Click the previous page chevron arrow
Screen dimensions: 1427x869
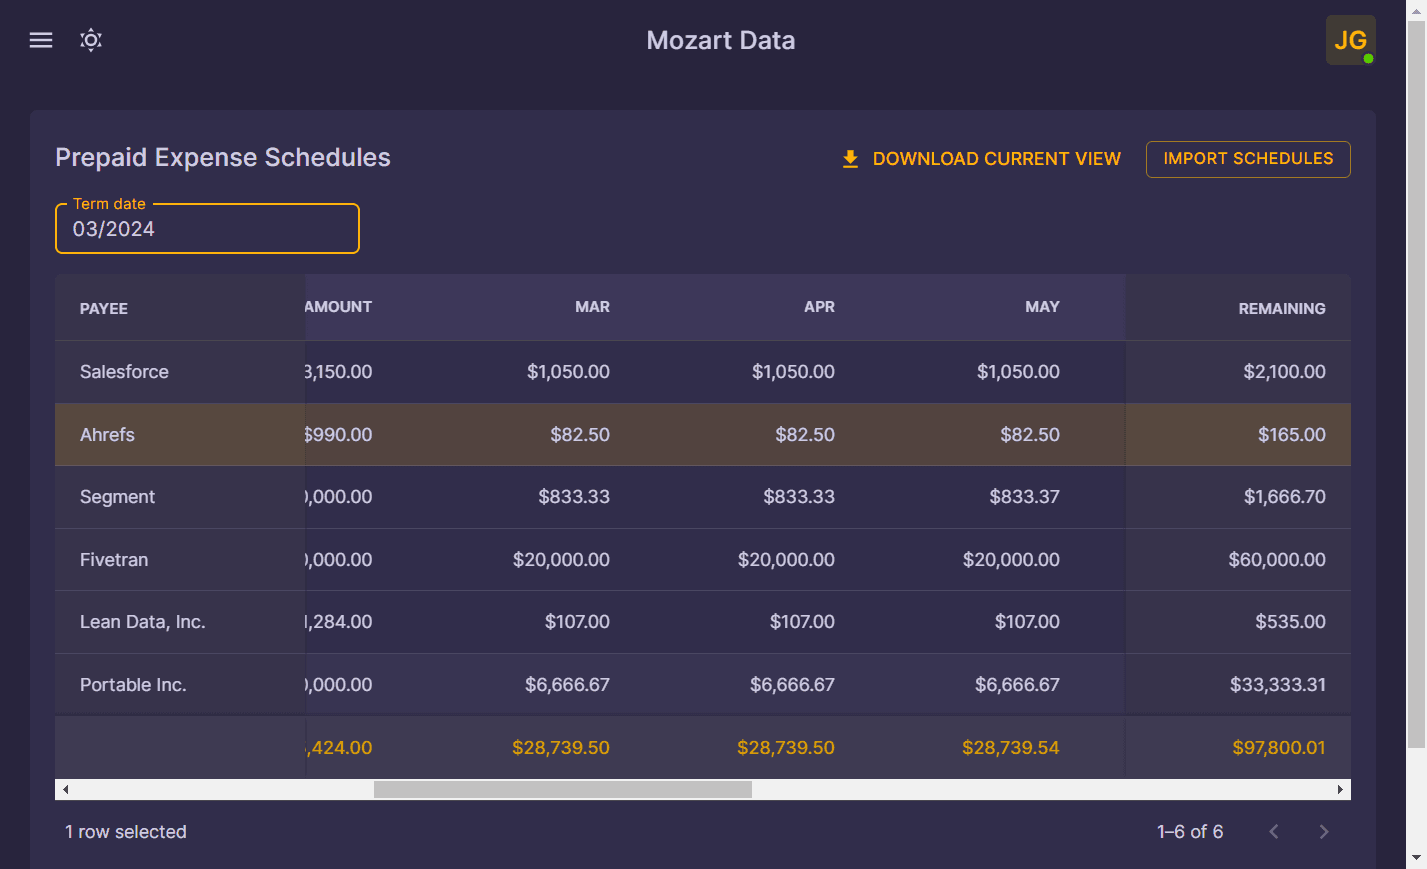(x=1273, y=831)
